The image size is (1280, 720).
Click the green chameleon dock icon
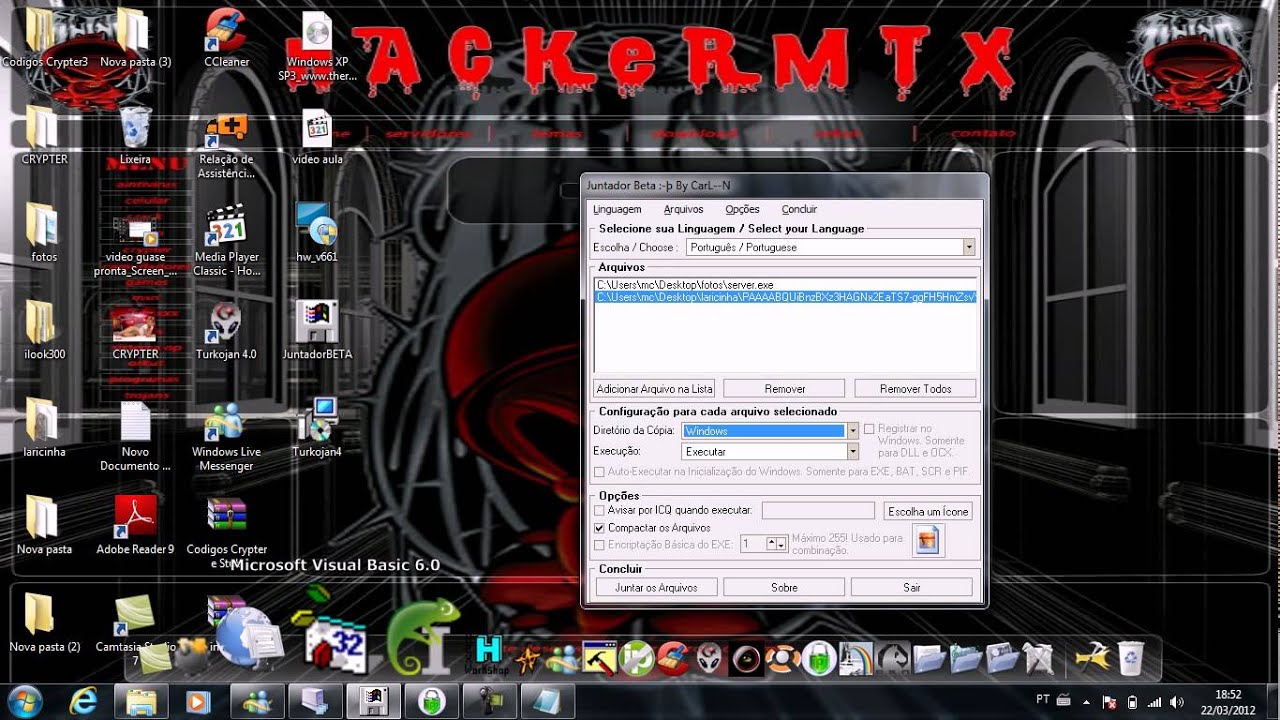click(x=425, y=637)
